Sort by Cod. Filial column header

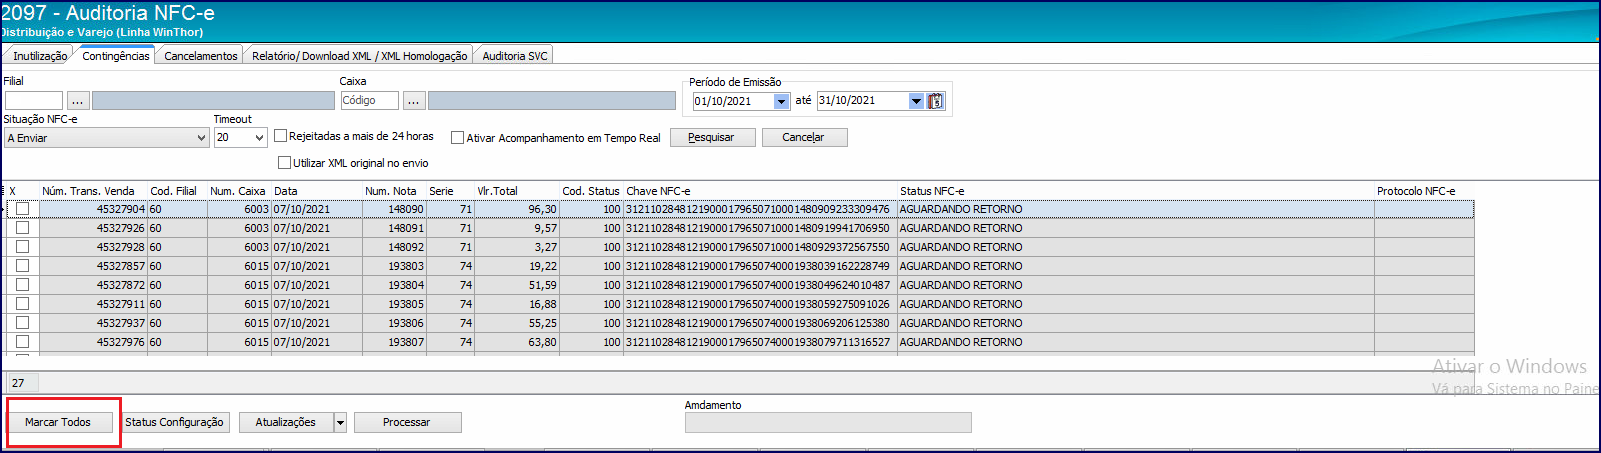[x=177, y=191]
